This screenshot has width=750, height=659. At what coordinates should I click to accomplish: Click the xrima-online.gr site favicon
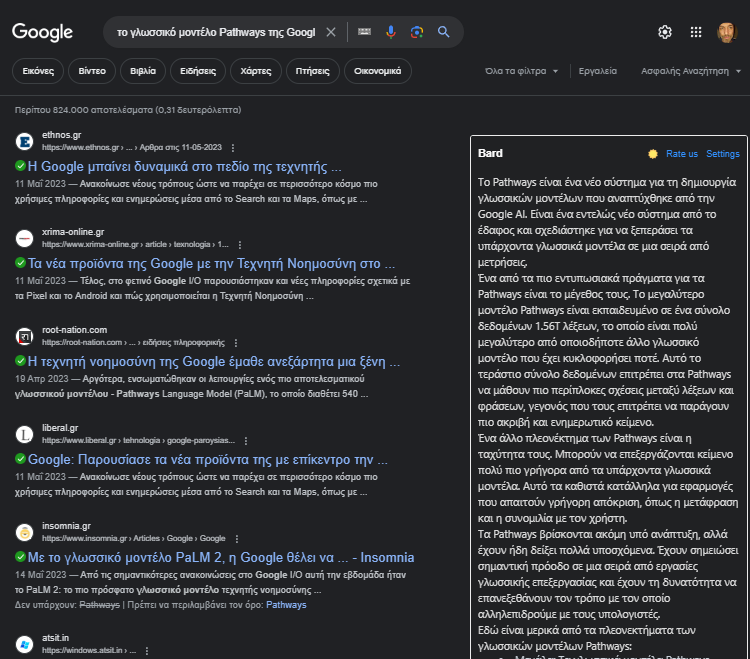[24, 238]
